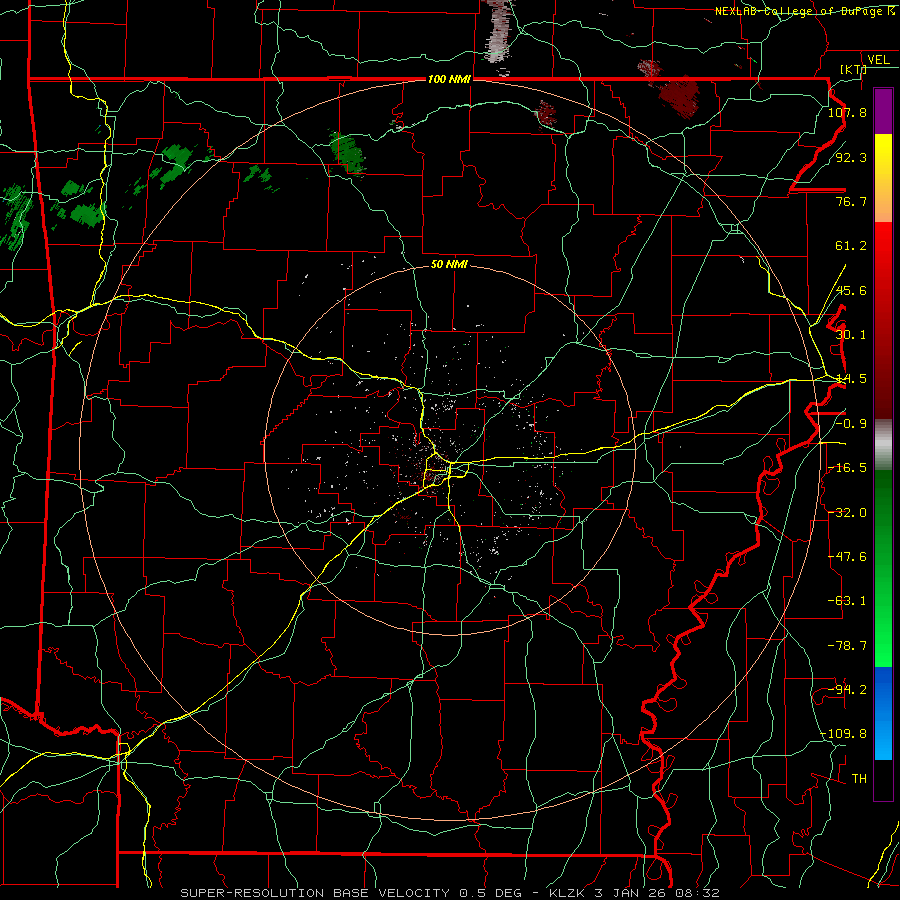Select the 45.6 legend value
900x900 pixels.
851,290
